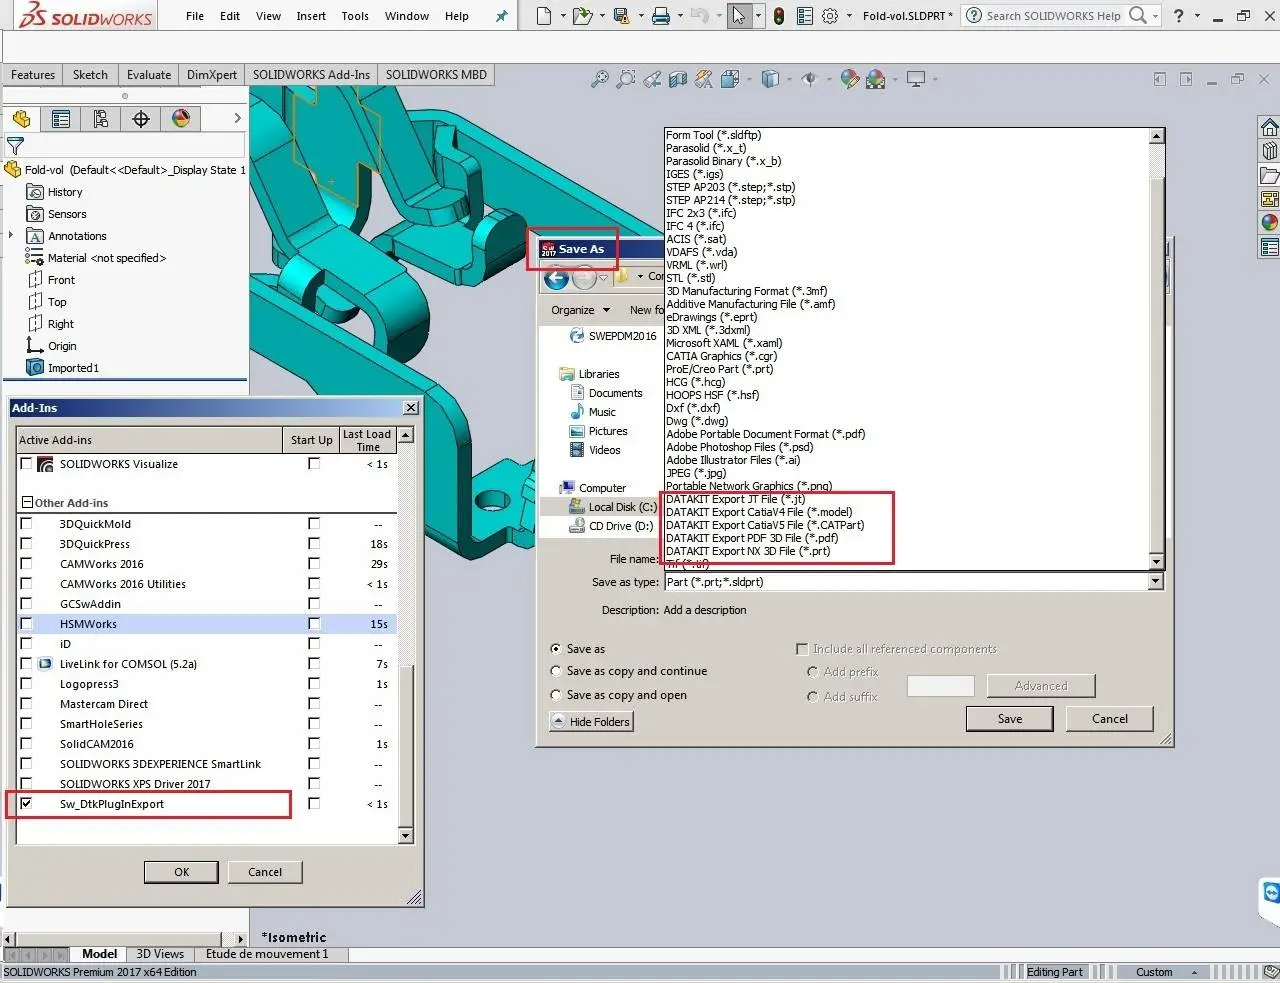Open File Properties list icon in top toolbar
This screenshot has width=1280, height=983.
(803, 16)
